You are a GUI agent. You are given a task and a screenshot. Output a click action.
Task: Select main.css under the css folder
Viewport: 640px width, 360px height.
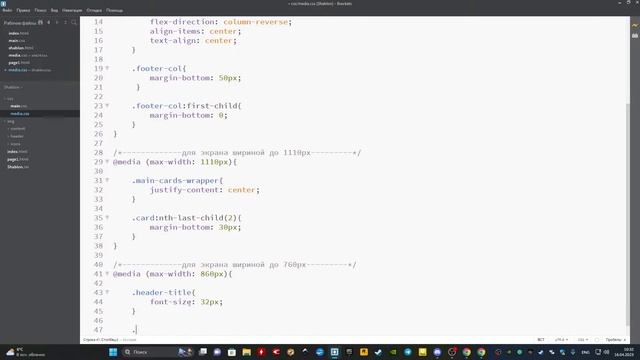[18, 106]
